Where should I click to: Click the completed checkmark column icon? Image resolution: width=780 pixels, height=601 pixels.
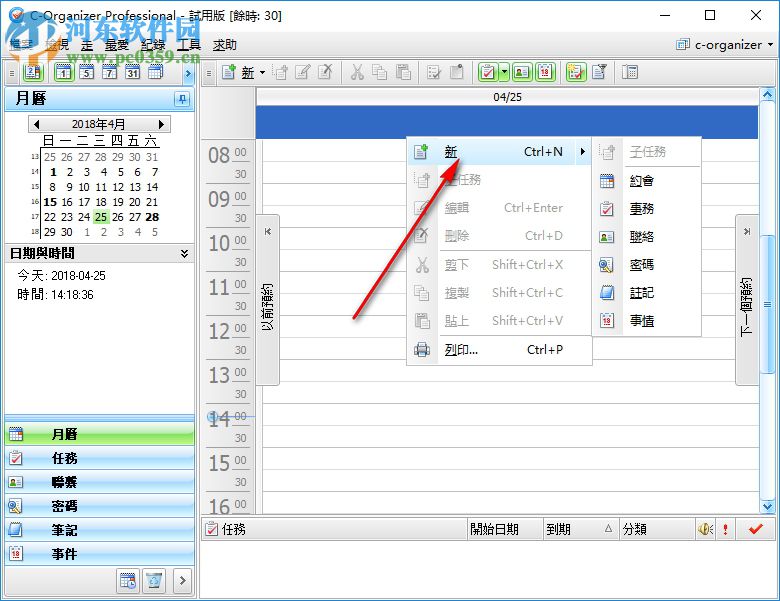tap(756, 529)
